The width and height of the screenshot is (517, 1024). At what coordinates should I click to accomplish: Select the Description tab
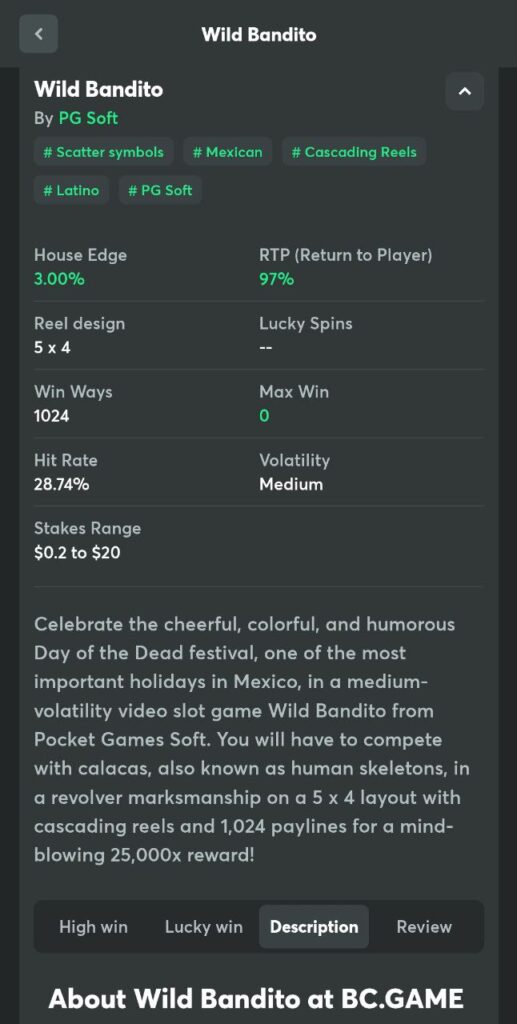pos(314,927)
